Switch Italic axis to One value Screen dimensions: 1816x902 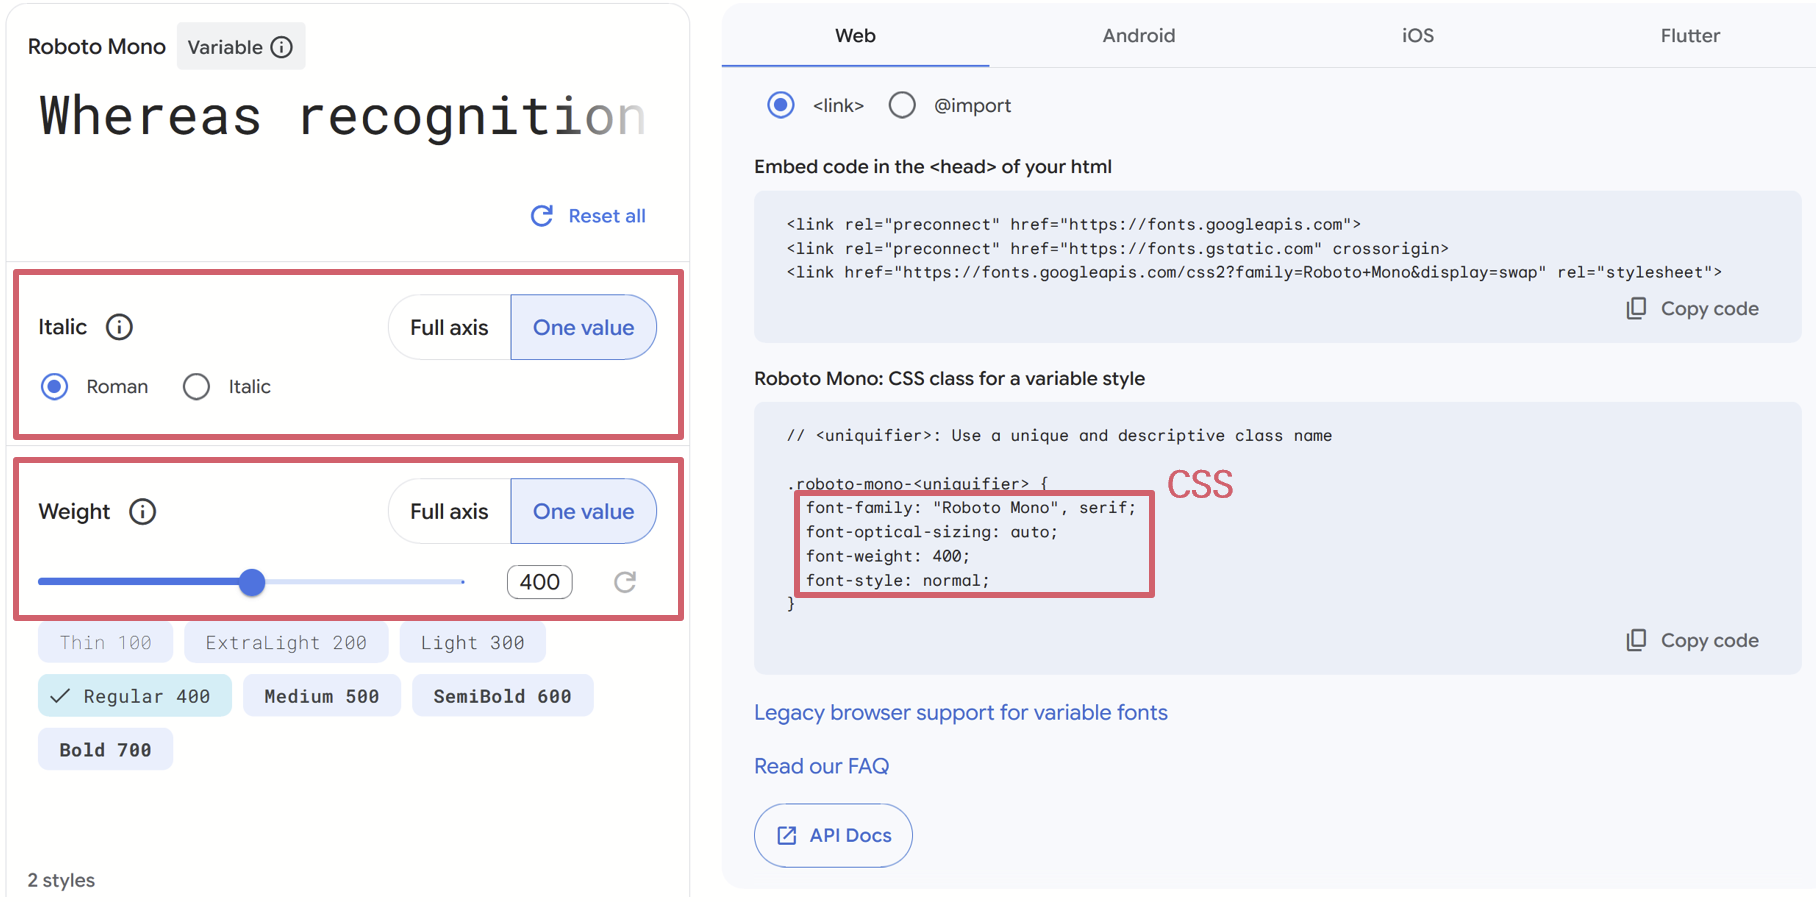tap(583, 327)
